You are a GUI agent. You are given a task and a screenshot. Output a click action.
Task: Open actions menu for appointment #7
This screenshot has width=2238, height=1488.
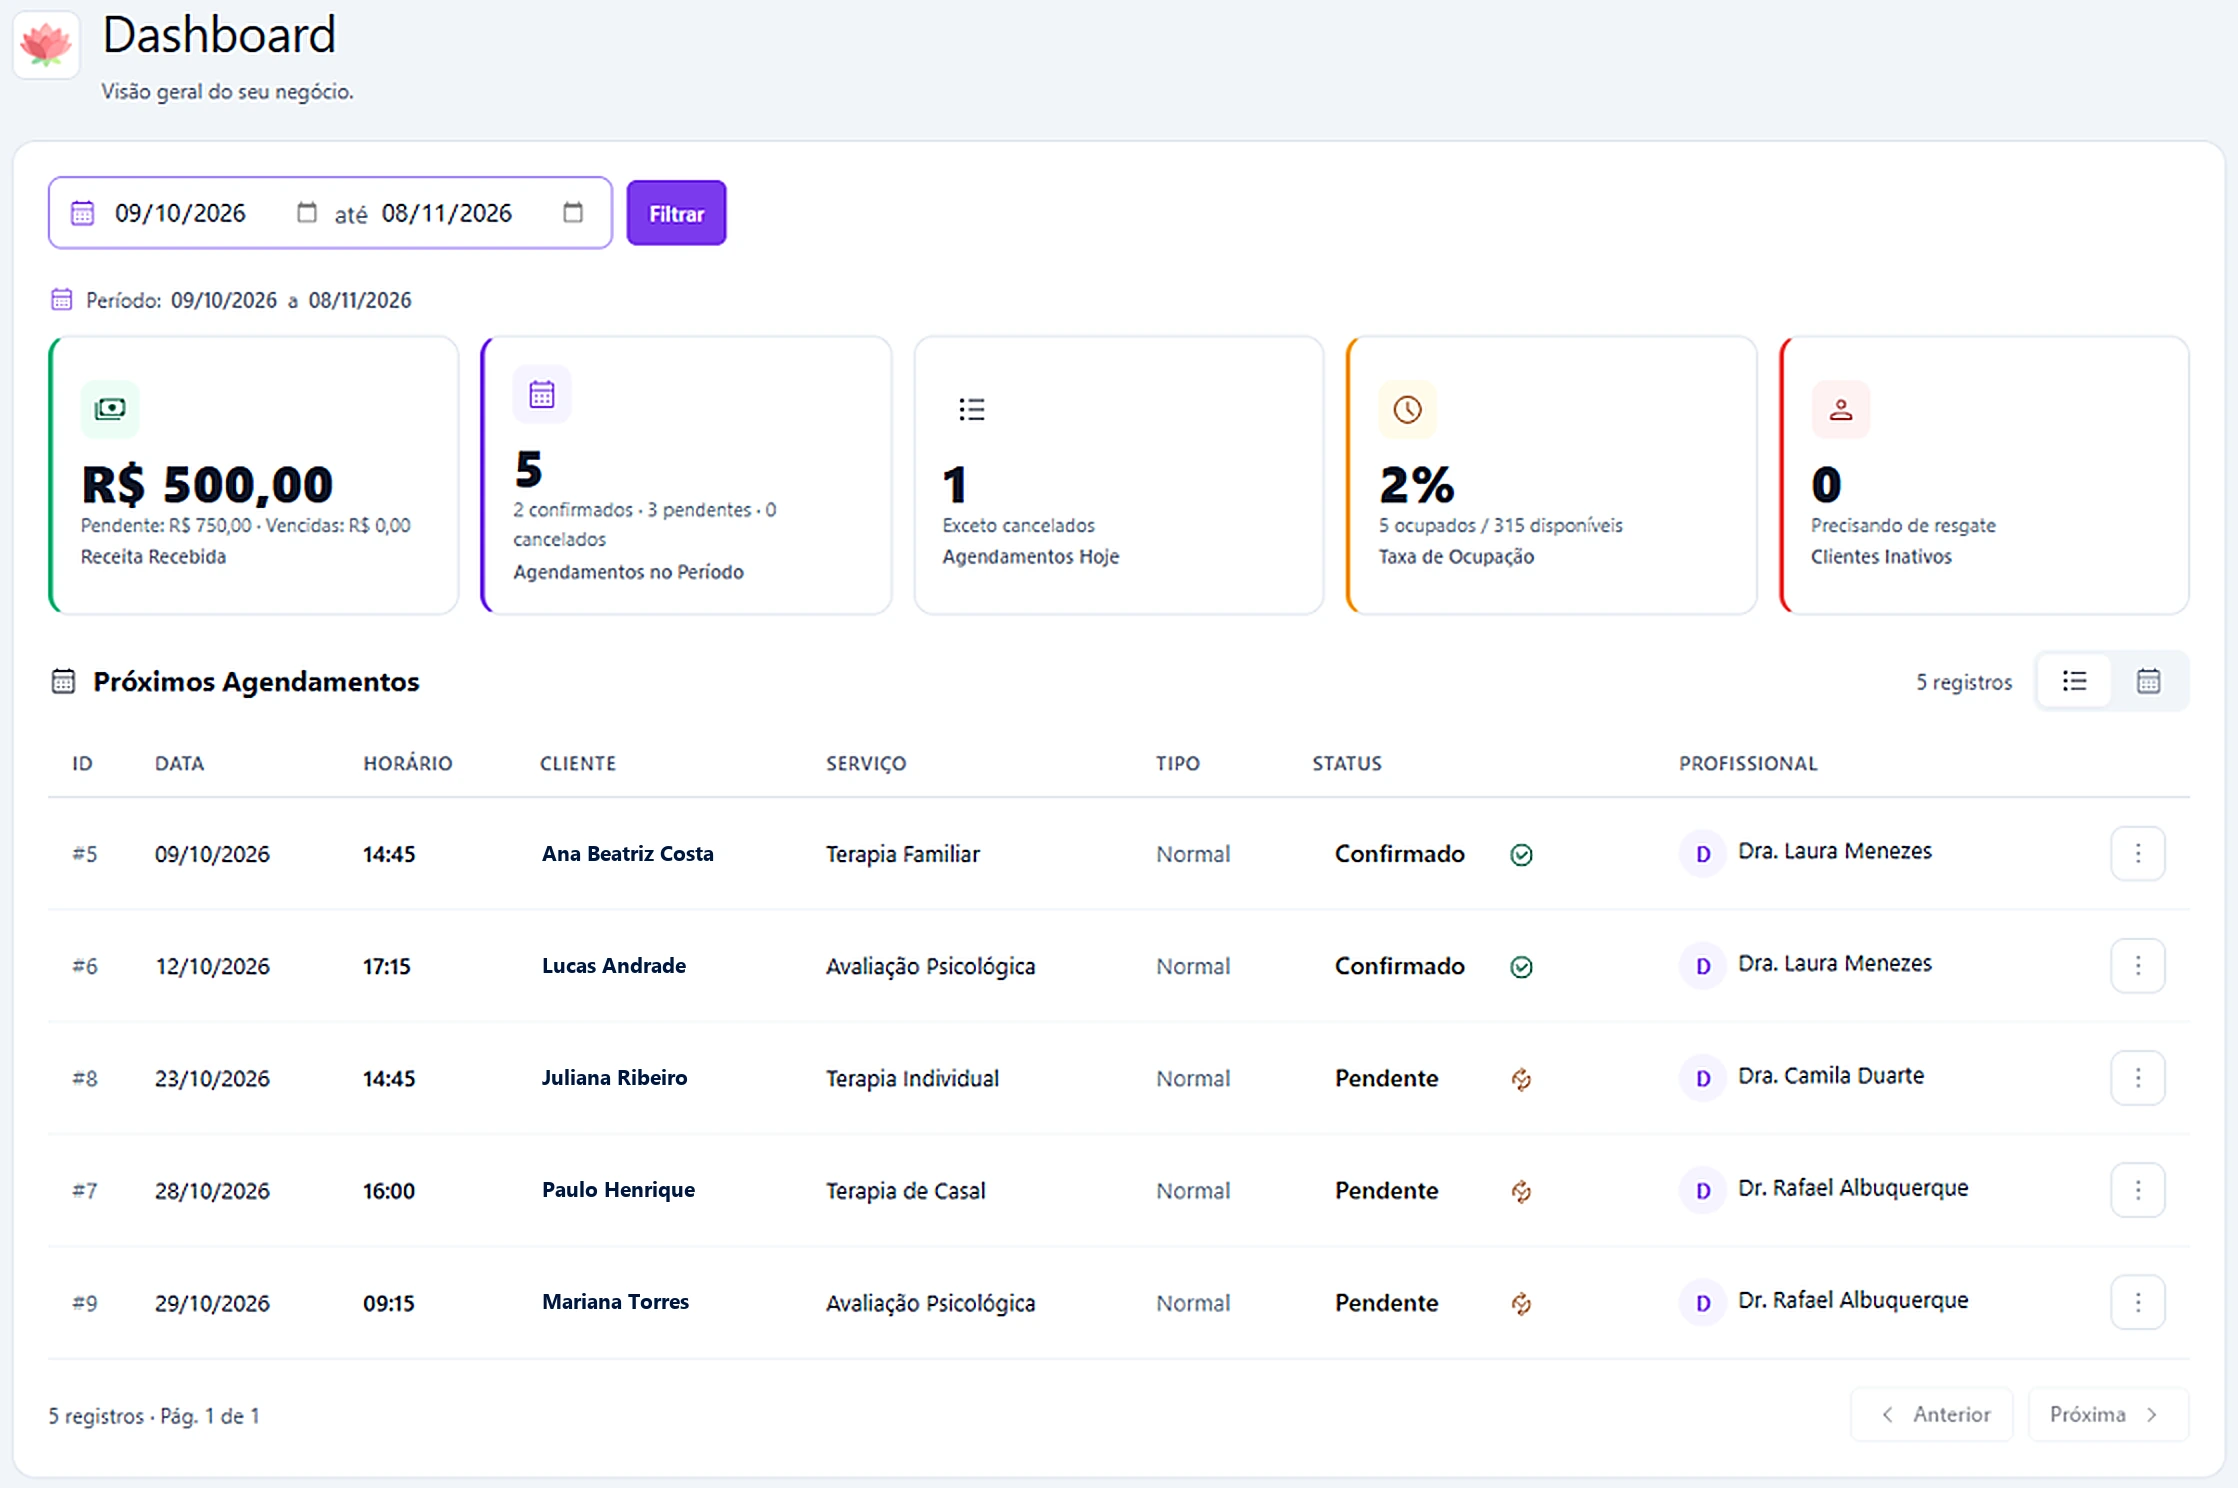coord(2138,1189)
